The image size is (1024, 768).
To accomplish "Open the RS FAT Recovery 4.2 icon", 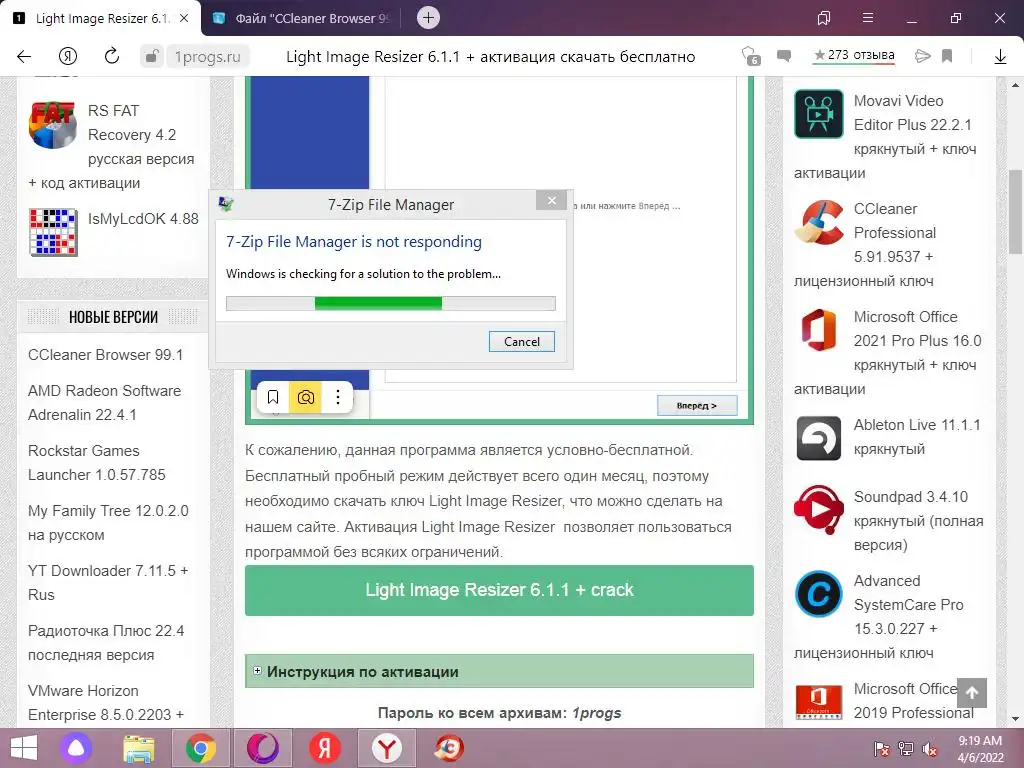I will coord(52,125).
